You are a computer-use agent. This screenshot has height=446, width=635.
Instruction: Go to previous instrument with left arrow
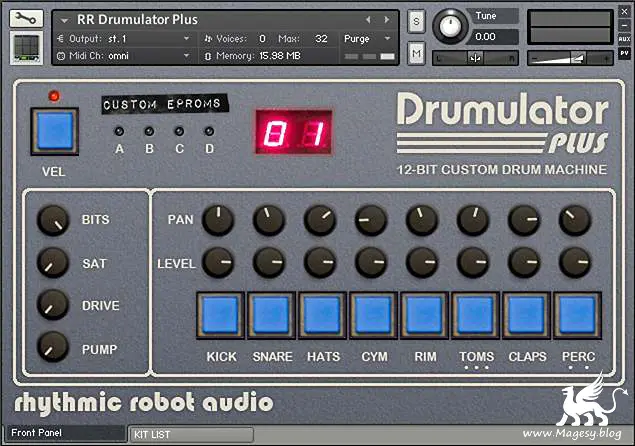click(x=368, y=19)
